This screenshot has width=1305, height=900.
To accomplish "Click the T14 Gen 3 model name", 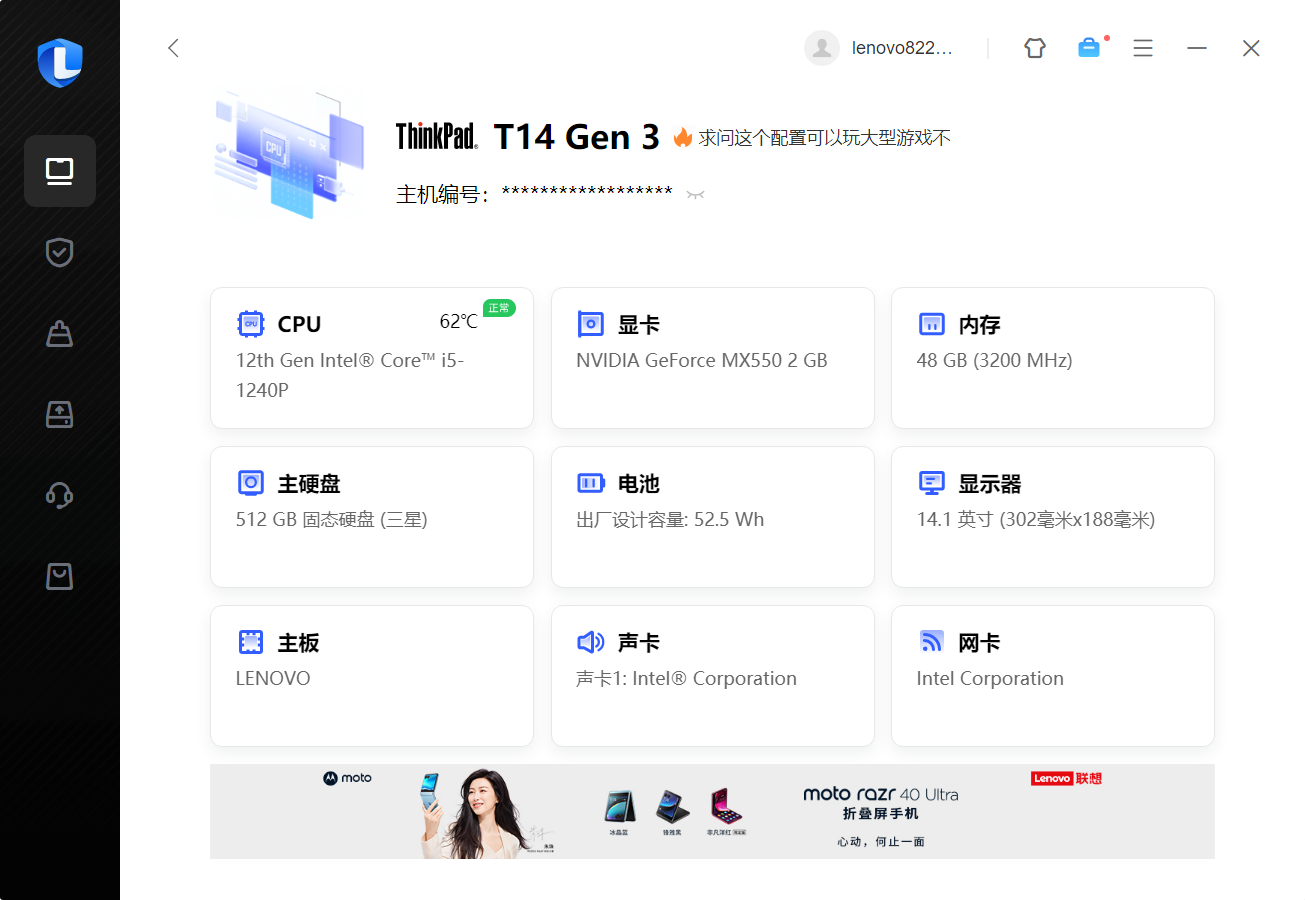I will [x=577, y=137].
